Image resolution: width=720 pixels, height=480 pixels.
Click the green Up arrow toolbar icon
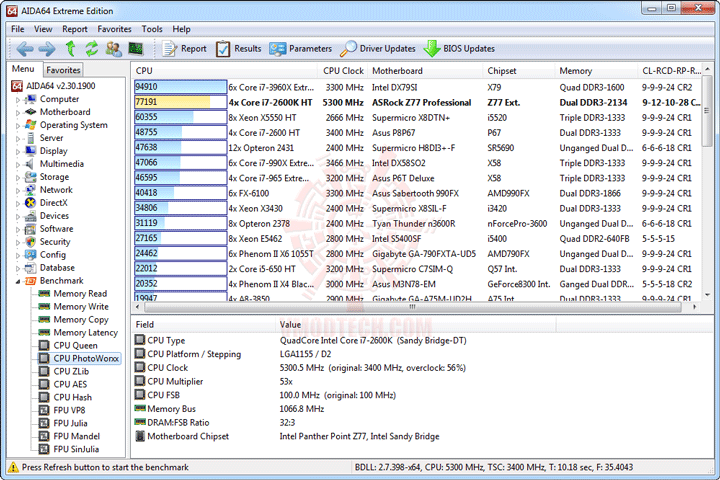[x=70, y=49]
